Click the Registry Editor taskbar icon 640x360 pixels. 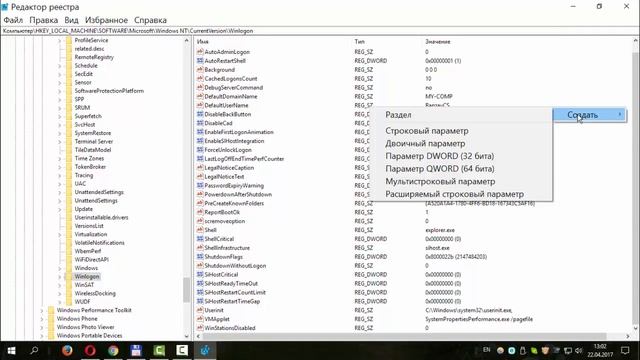tap(205, 350)
